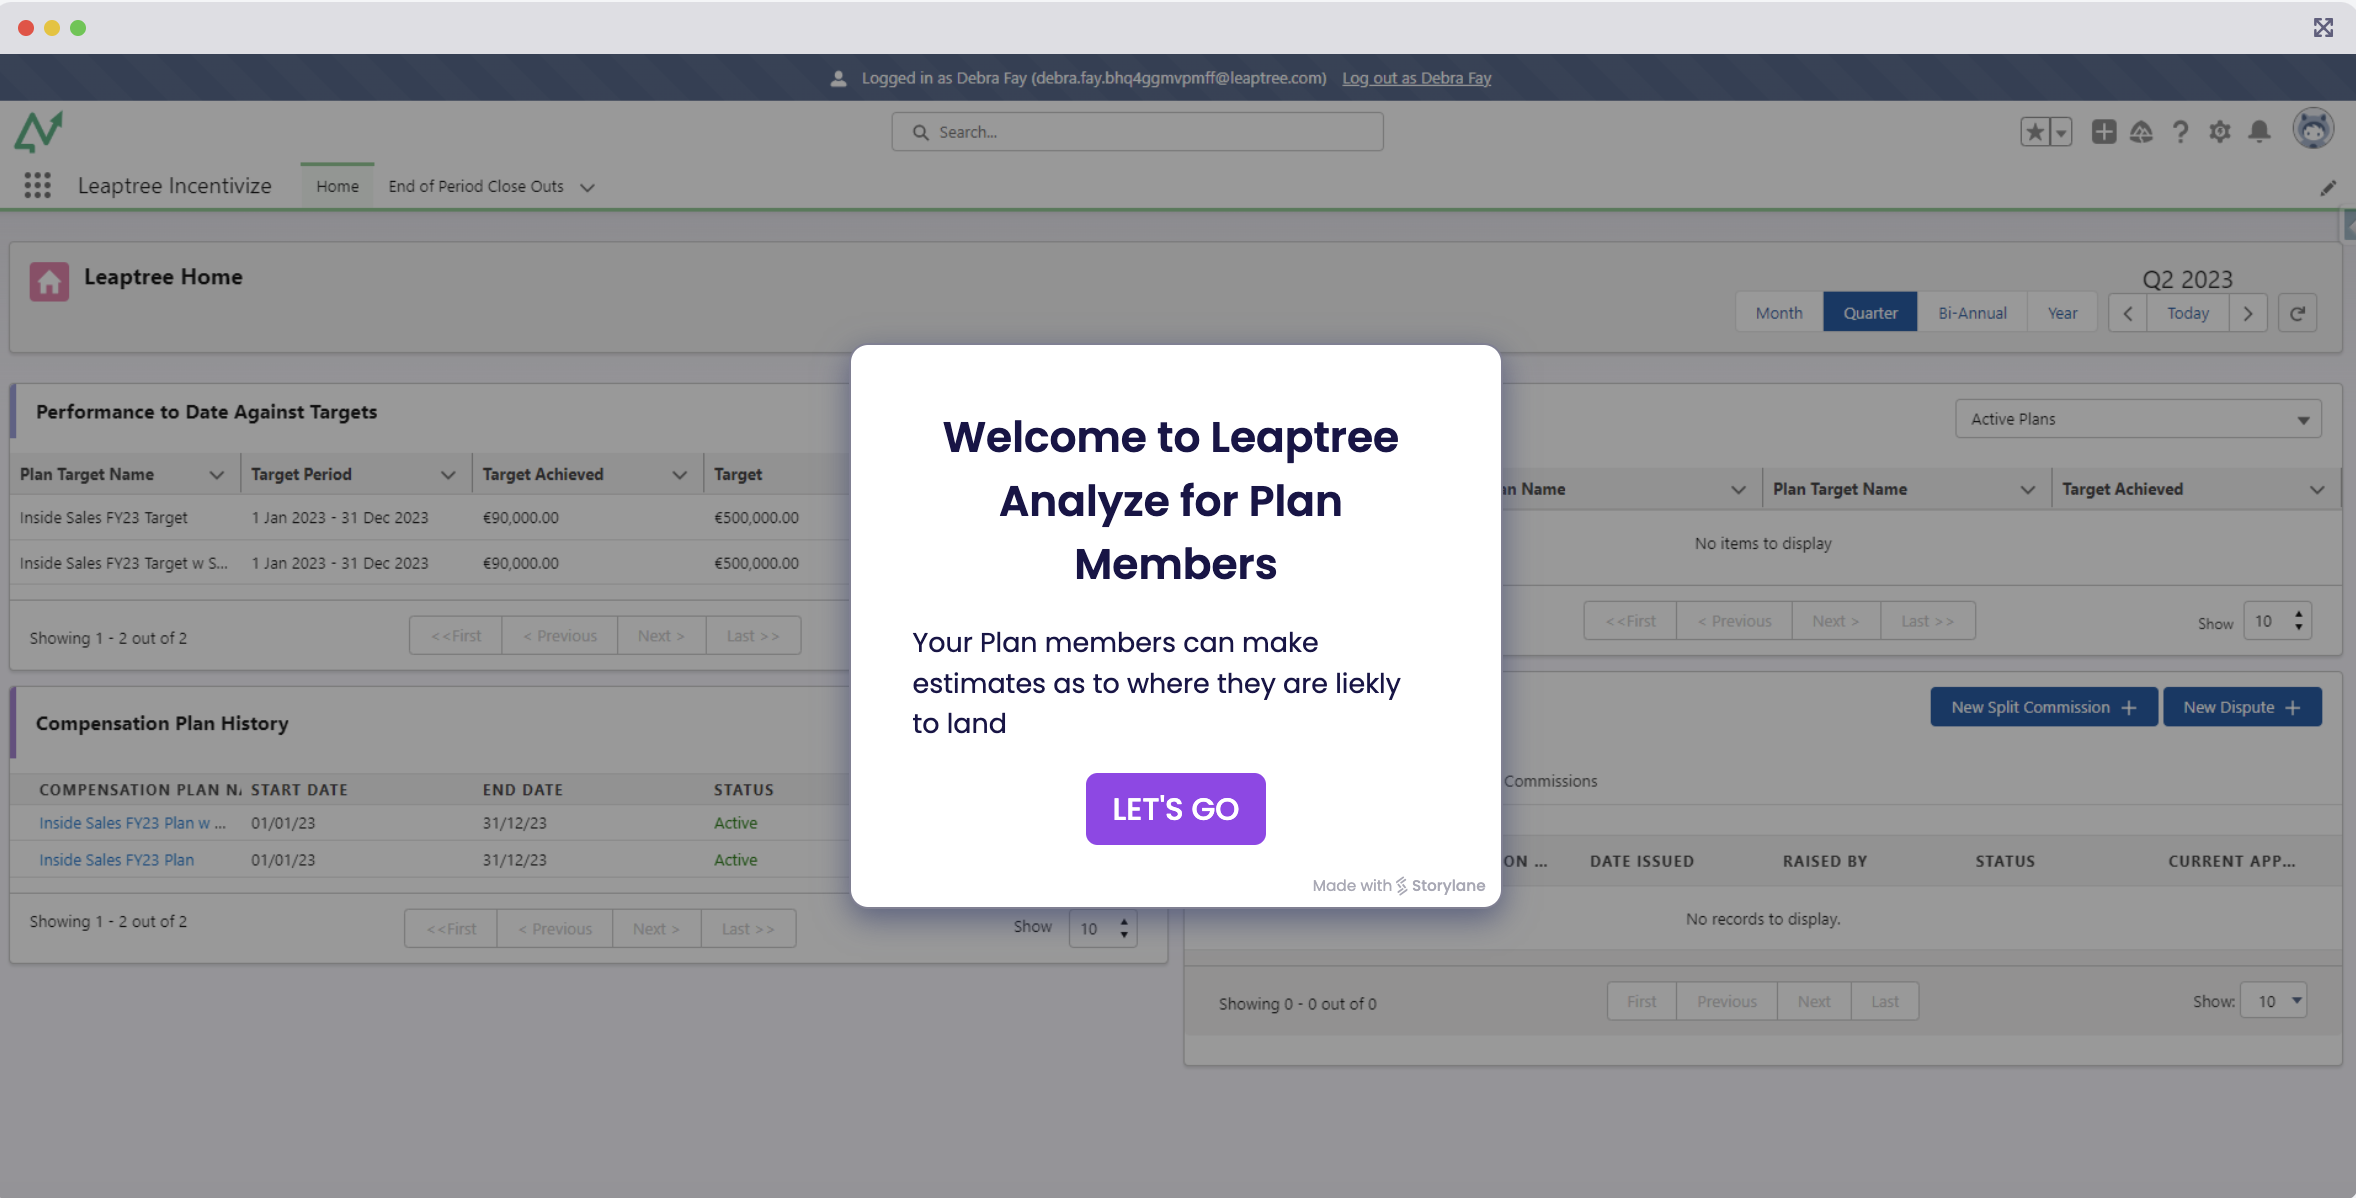Open the Show 10 dropdown in disputes footer

[x=2273, y=1001]
